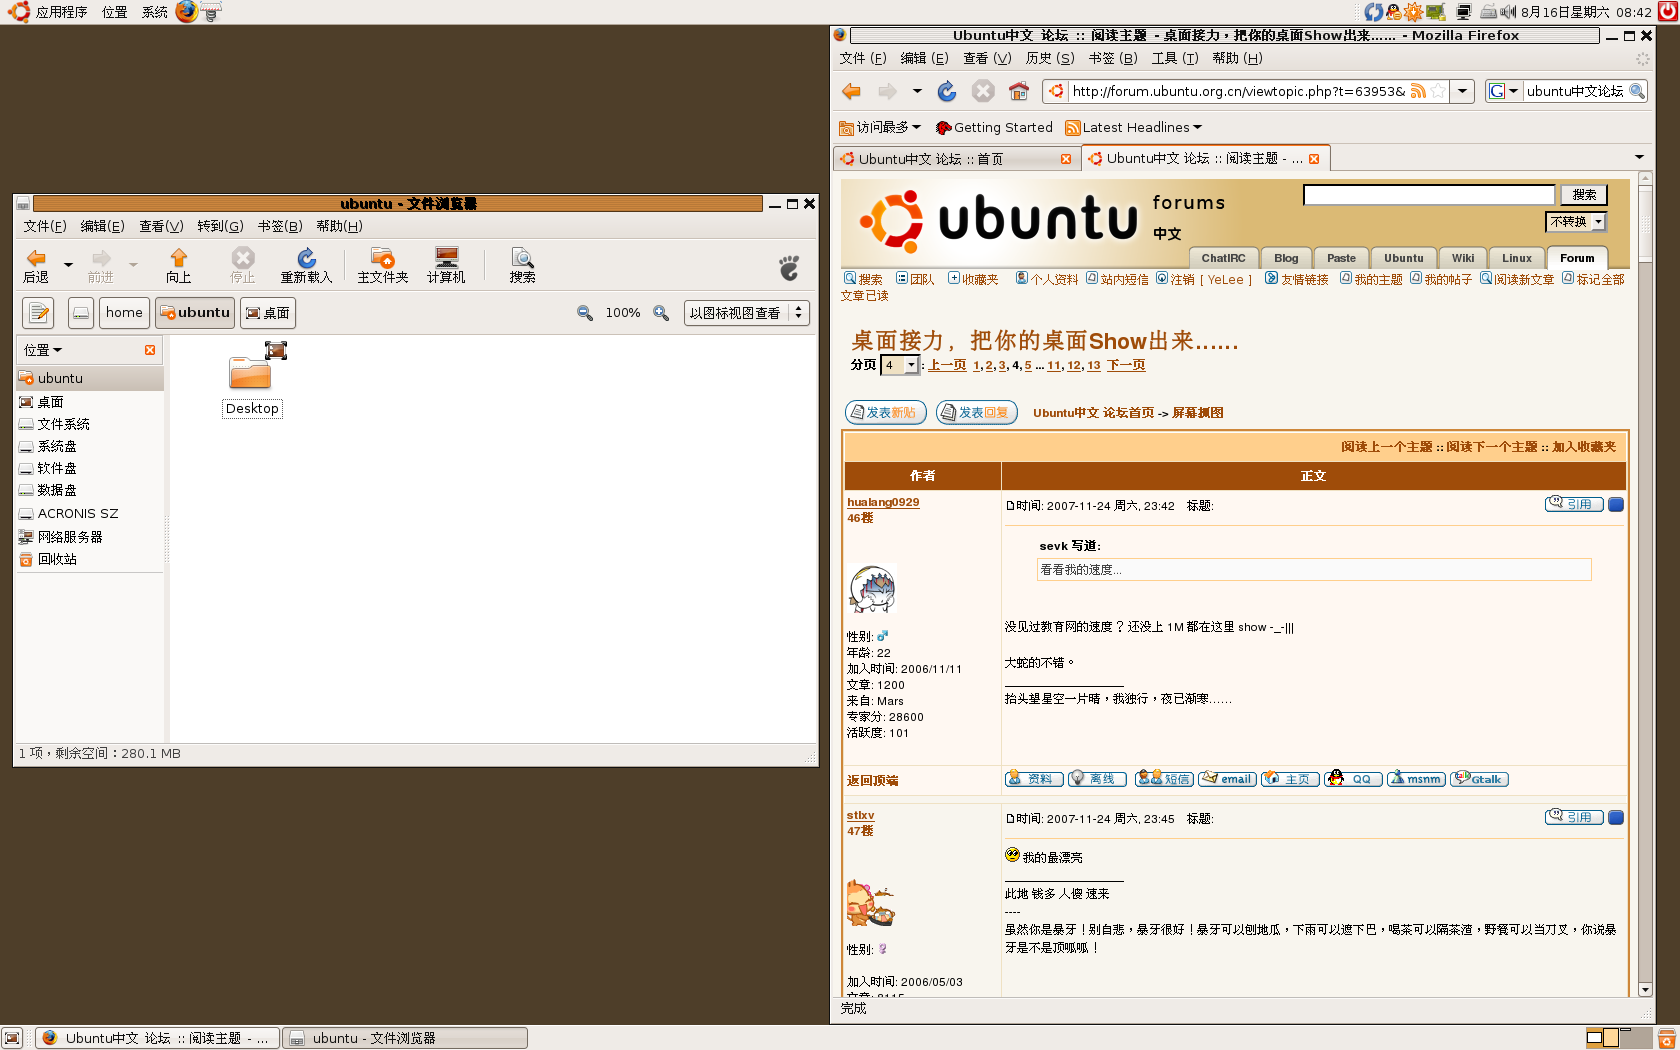Toggle text location entry pencil button
The image size is (1680, 1050).
coord(38,313)
